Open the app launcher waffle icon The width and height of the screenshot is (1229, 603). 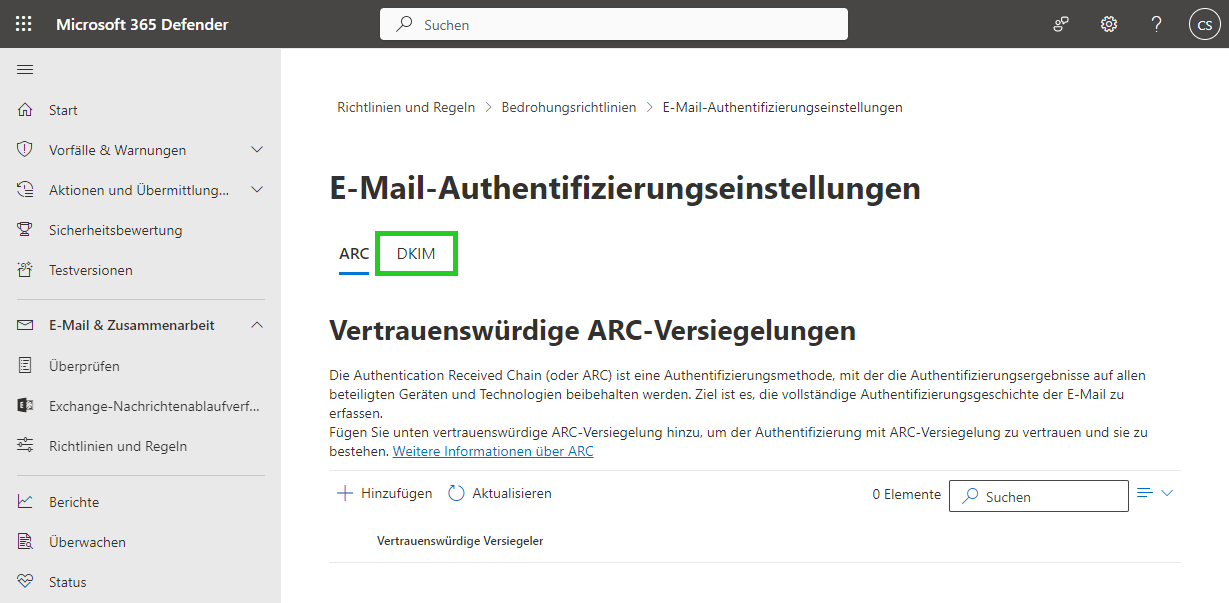pos(24,24)
